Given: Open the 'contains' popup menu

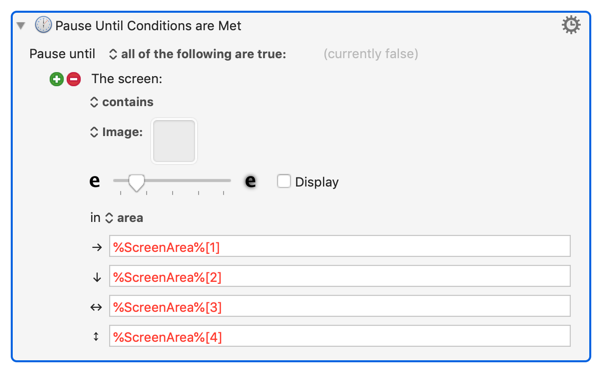Looking at the screenshot, I should click(122, 102).
